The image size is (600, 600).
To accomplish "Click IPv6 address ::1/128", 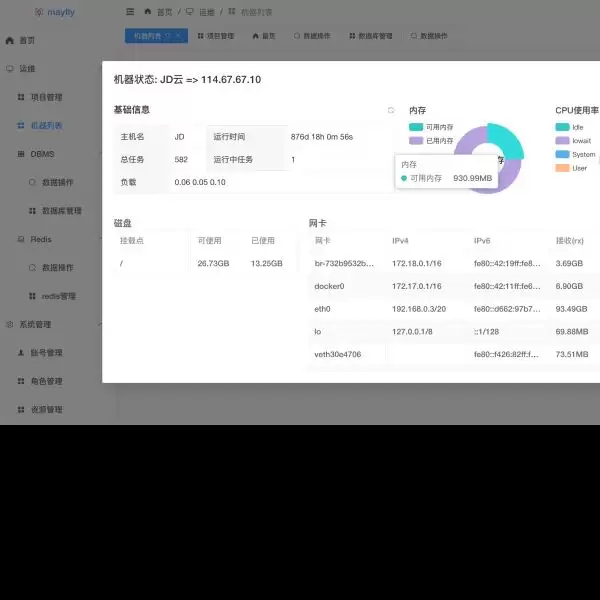I will (x=486, y=331).
